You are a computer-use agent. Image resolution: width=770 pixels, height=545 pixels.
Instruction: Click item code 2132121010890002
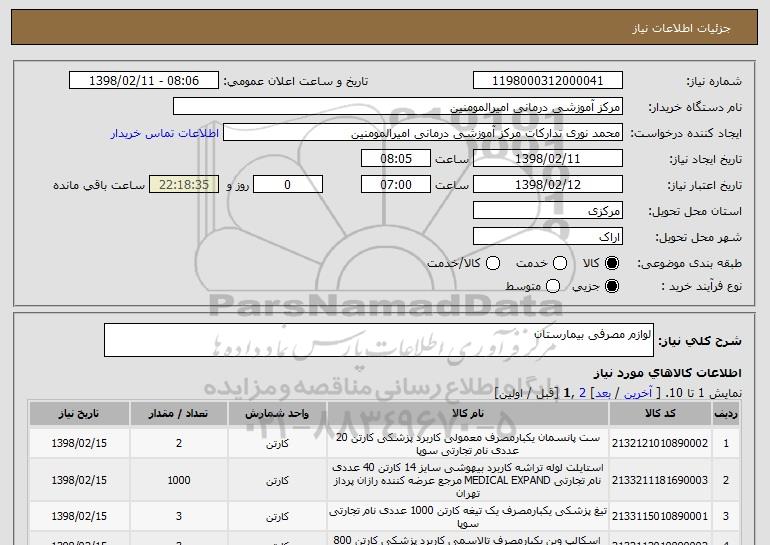tap(660, 443)
